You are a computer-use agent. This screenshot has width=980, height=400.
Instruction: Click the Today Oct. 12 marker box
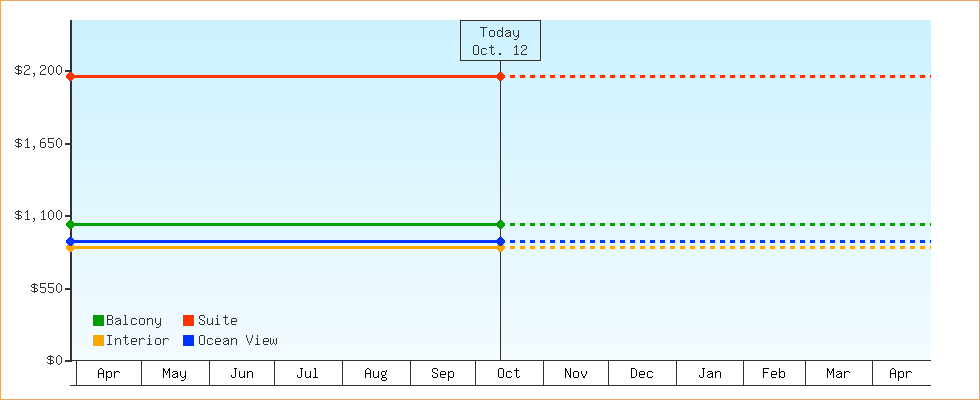point(500,41)
